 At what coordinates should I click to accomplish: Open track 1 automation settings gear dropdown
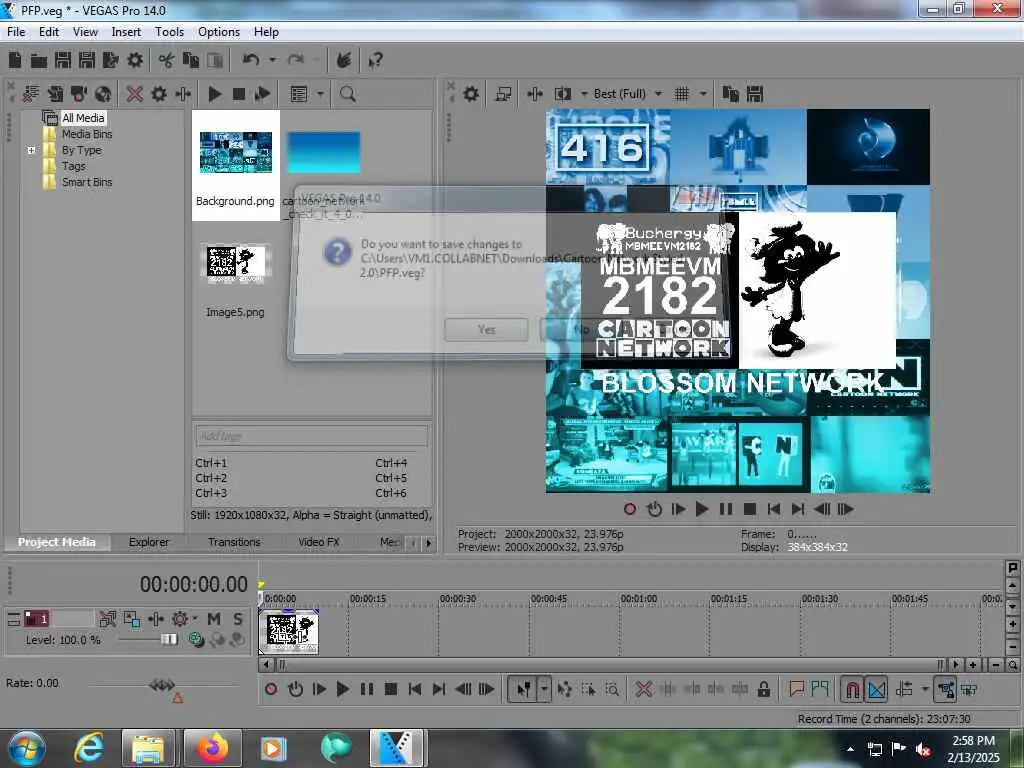(x=183, y=618)
